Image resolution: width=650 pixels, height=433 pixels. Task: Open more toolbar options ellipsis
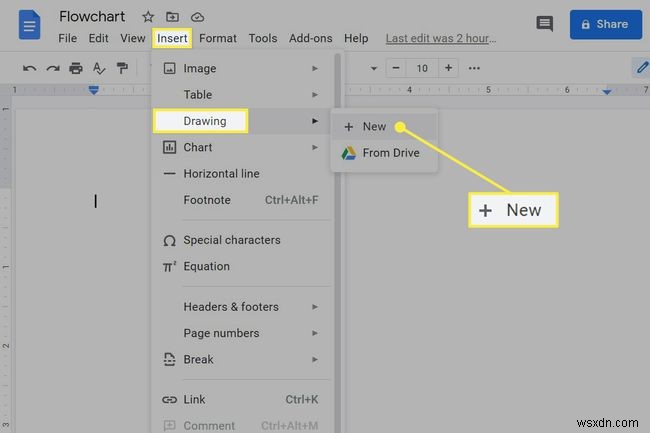[x=474, y=68]
